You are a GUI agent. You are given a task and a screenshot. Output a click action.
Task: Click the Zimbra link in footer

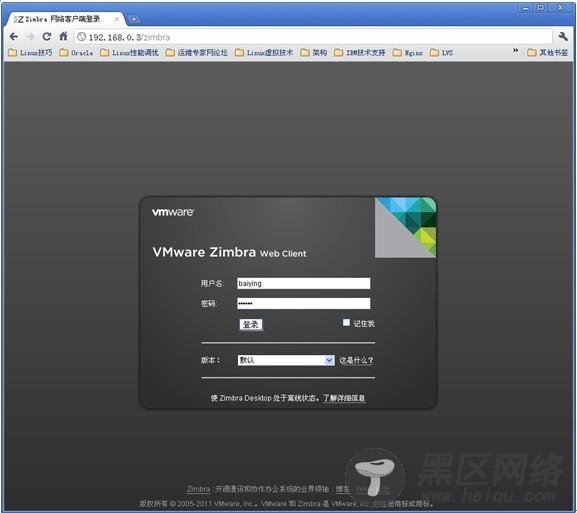199,489
